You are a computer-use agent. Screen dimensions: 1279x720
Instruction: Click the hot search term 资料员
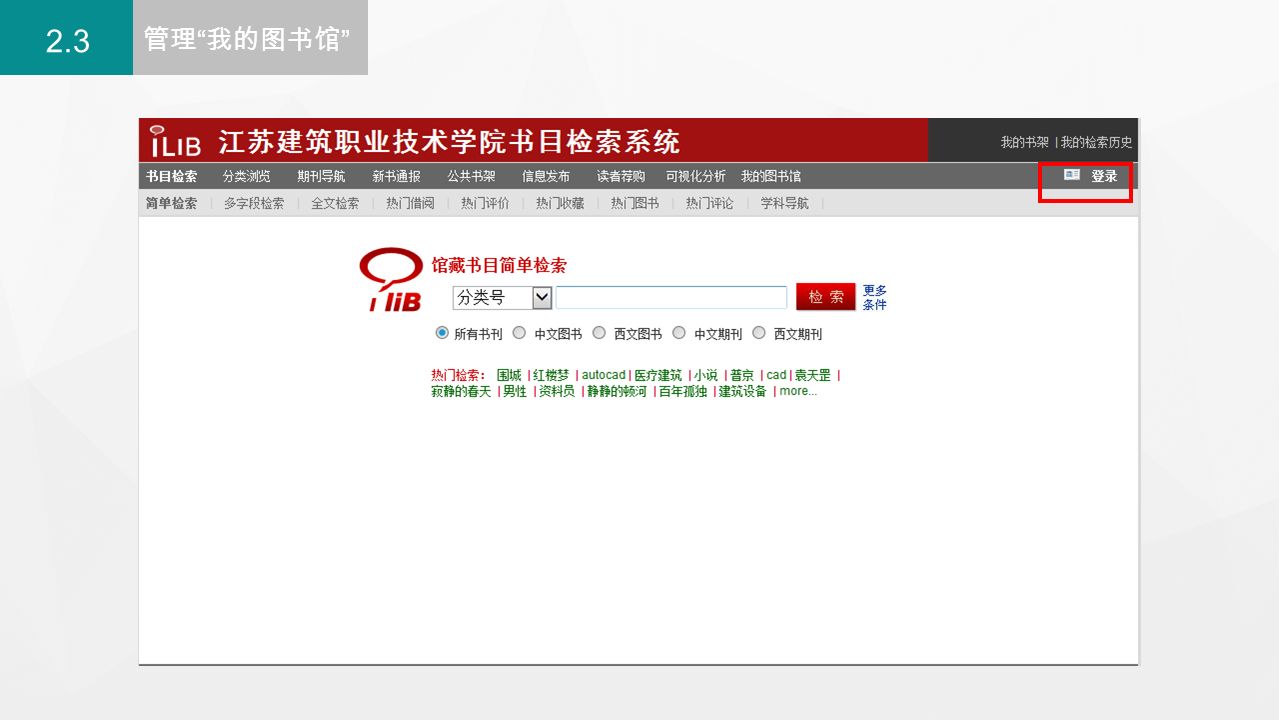click(x=557, y=392)
